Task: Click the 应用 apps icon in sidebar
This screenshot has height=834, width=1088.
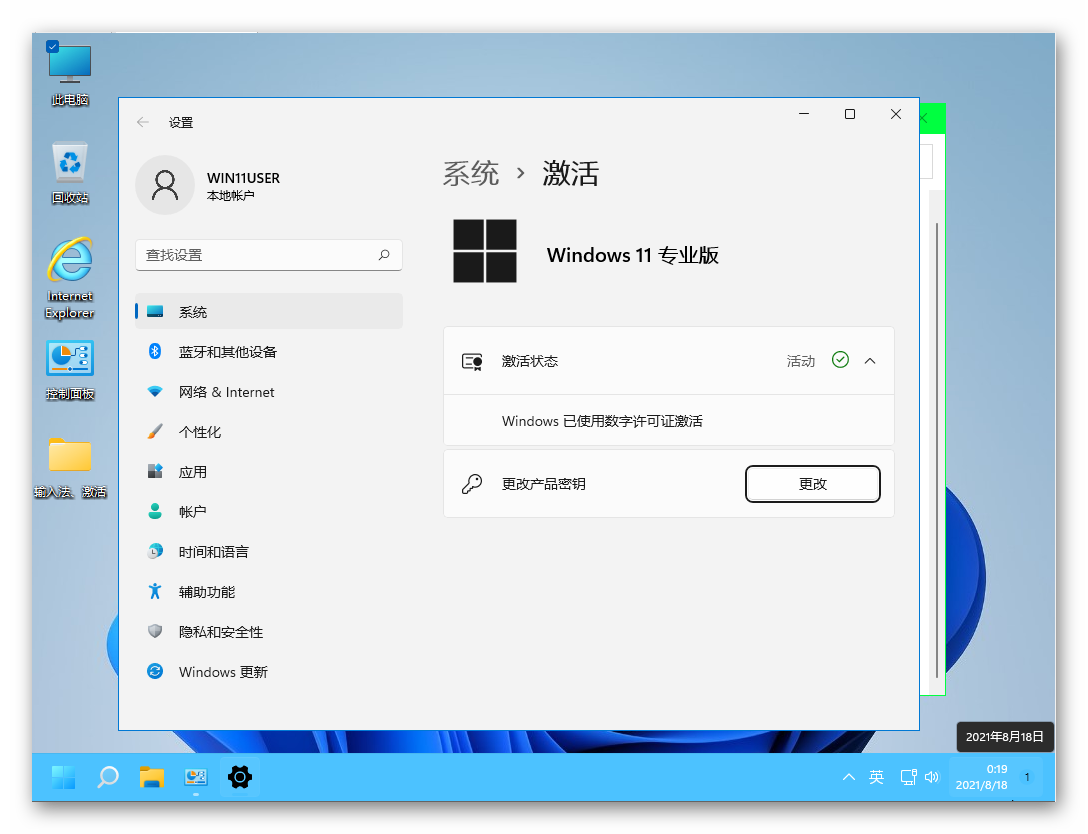Action: 155,471
